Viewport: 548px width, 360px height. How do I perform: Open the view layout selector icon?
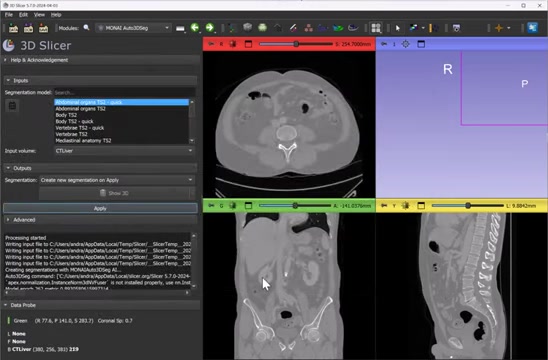click(376, 28)
